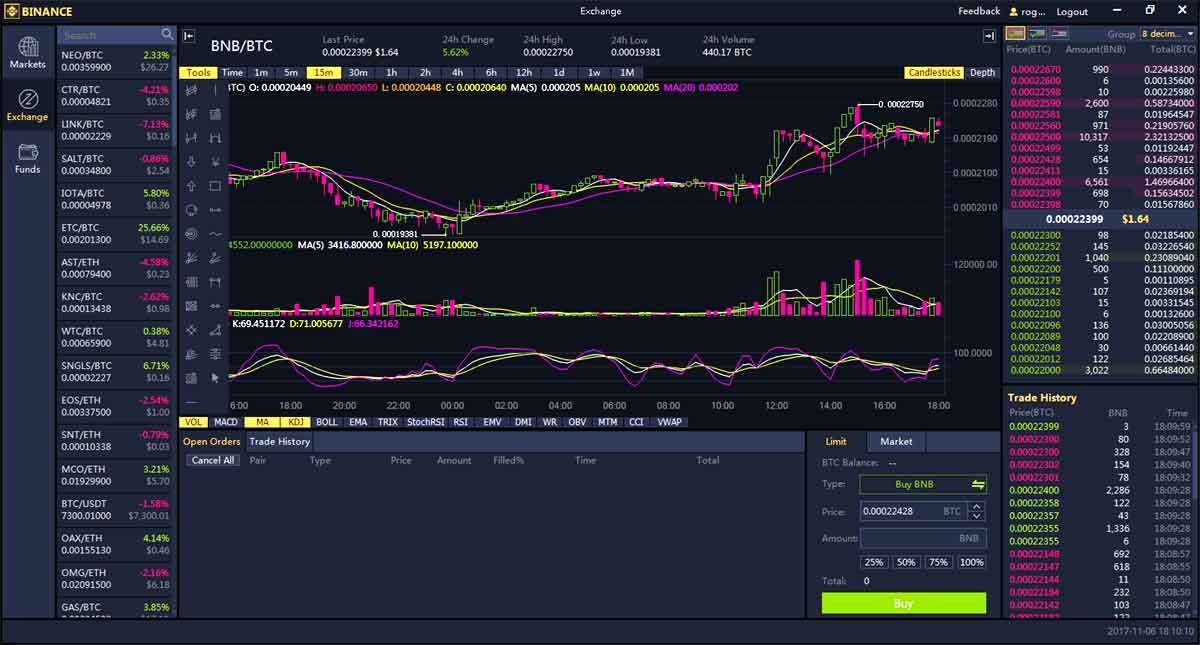Show buy orders only book view
Viewport: 1200px width, 645px height.
point(1037,33)
